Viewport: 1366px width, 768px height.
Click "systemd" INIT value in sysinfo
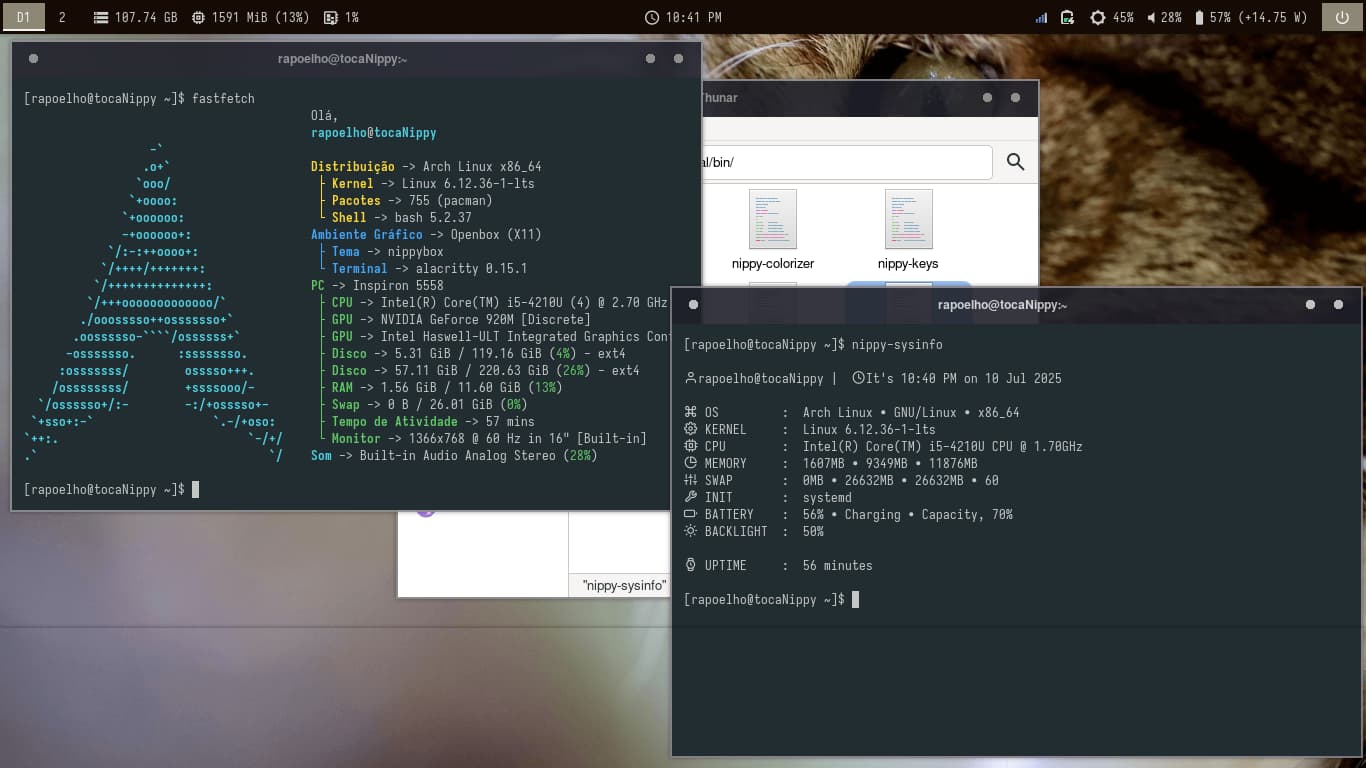pyautogui.click(x=827, y=497)
